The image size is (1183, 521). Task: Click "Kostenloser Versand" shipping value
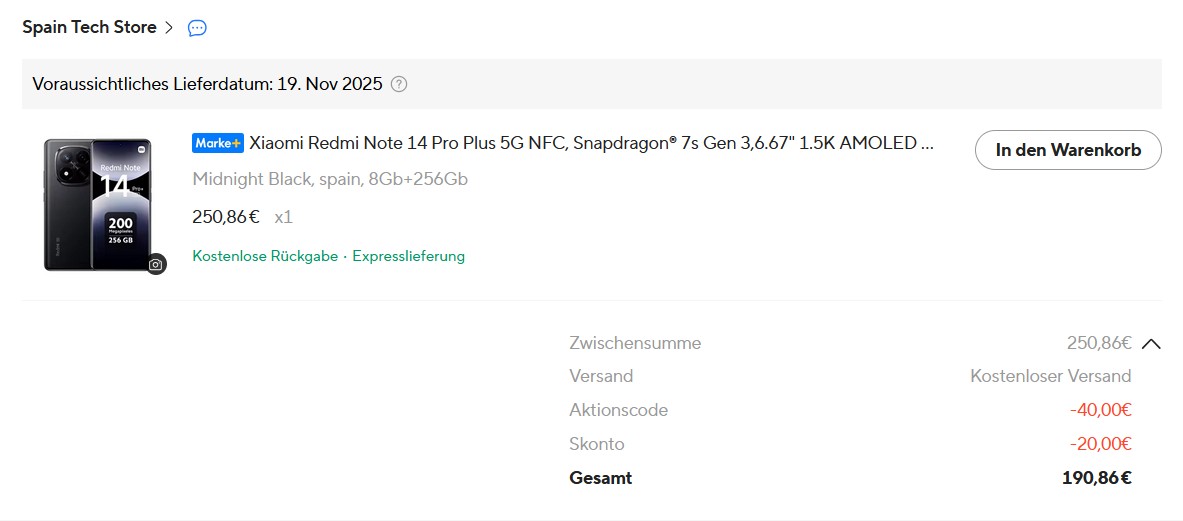coord(1050,376)
